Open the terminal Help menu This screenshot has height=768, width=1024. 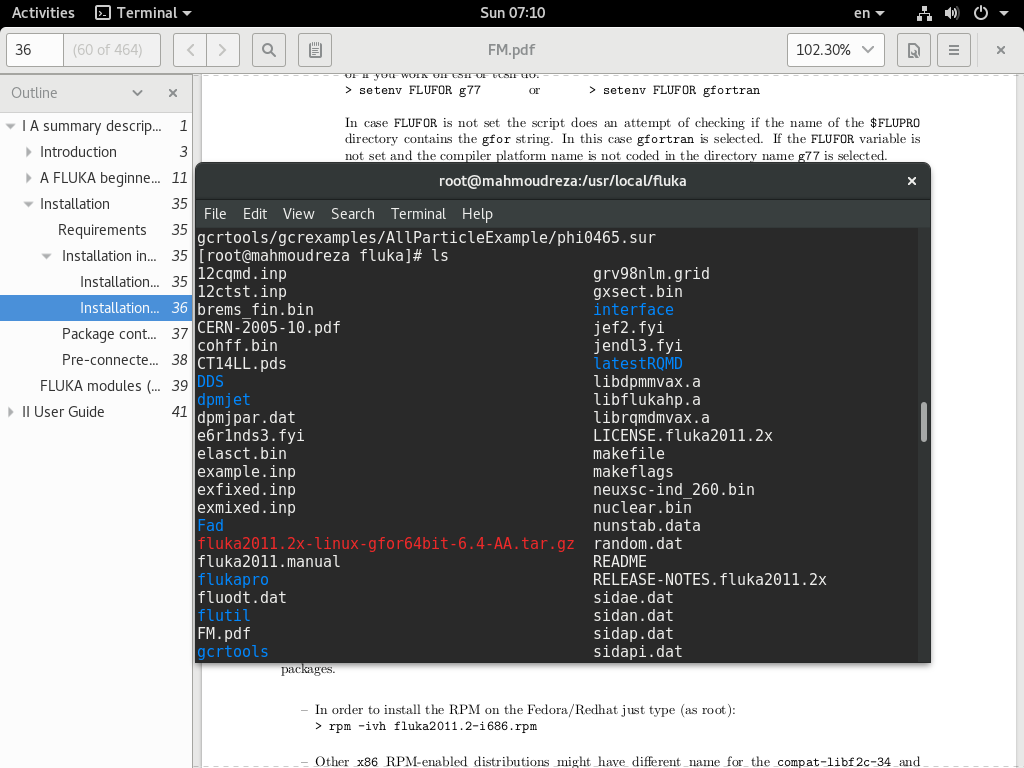click(x=477, y=214)
